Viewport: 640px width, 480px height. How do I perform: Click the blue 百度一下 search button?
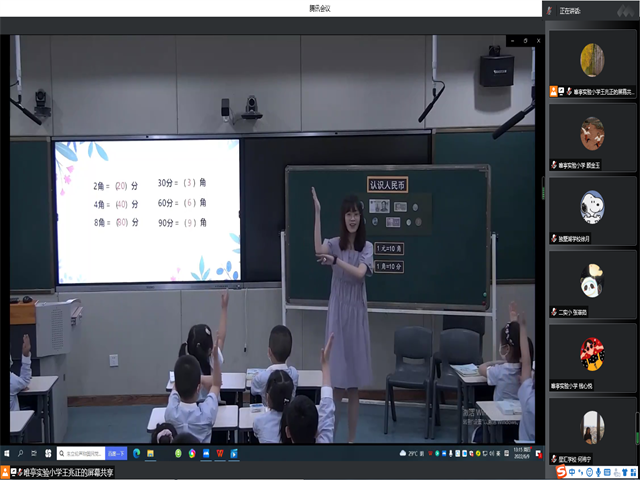pyautogui.click(x=116, y=453)
